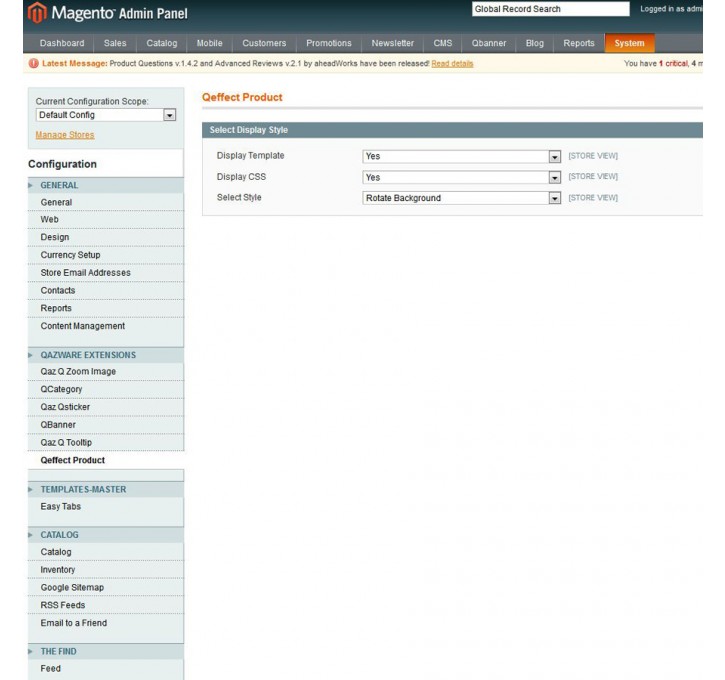Open Email to a Friend settings
The width and height of the screenshot is (725, 680).
point(105,623)
